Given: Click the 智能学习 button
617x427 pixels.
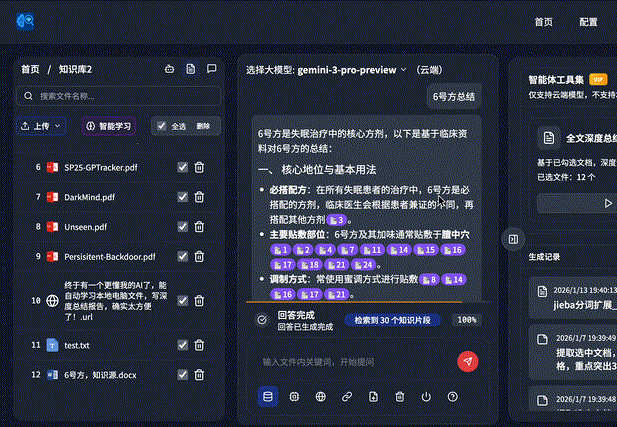Looking at the screenshot, I should coord(109,126).
